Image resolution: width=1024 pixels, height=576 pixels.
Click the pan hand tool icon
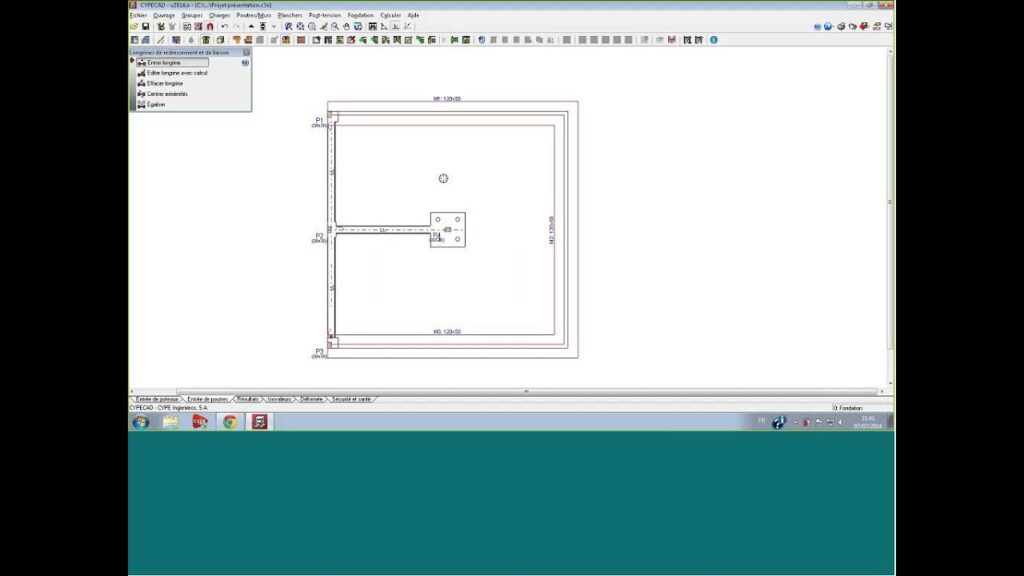(x=346, y=27)
